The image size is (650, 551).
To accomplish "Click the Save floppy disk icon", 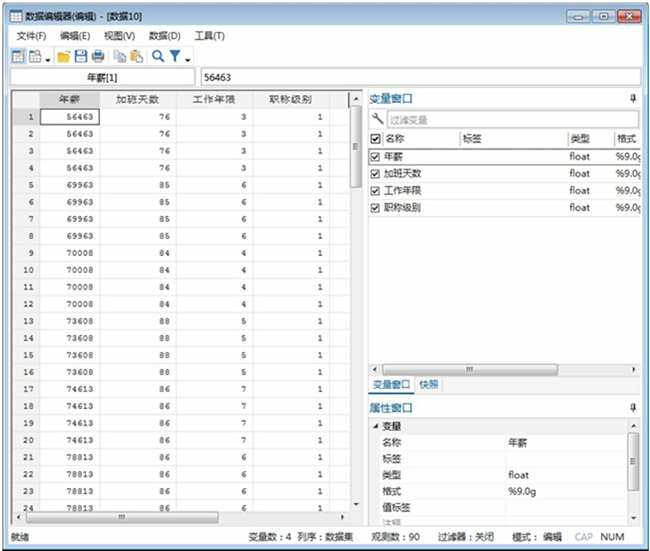I will pos(80,57).
